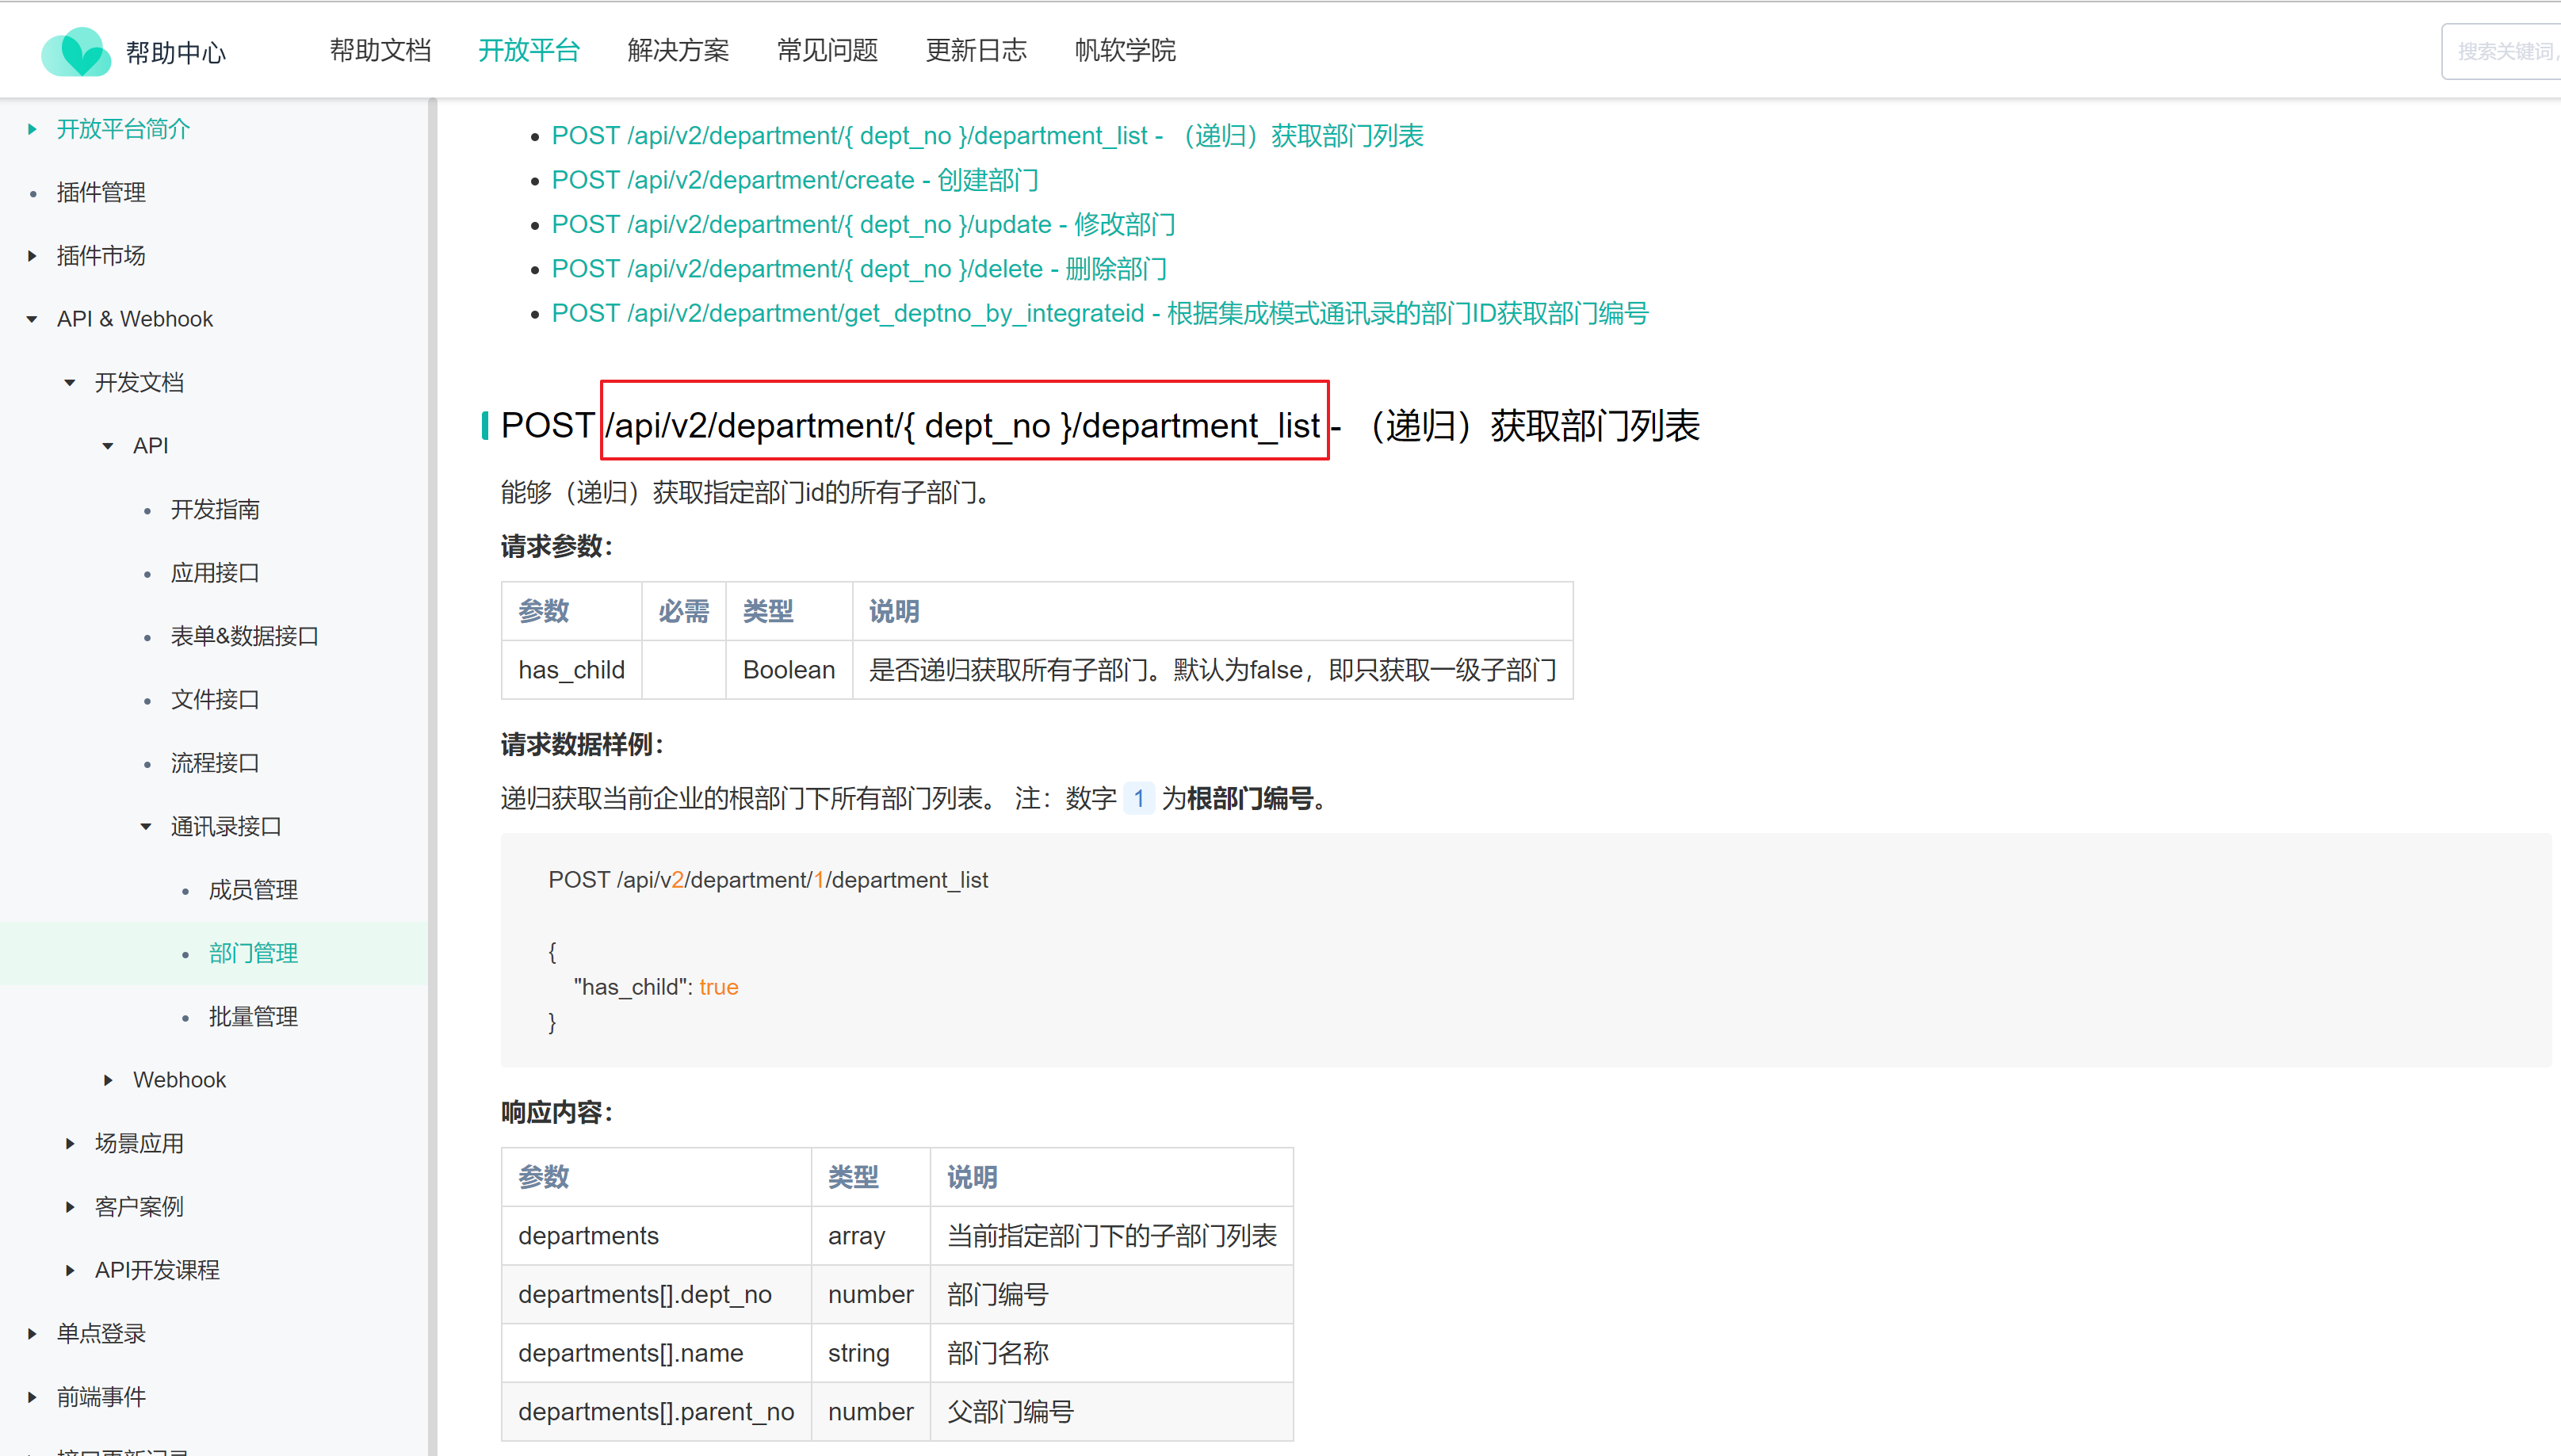Expand the API开发课程 section
The width and height of the screenshot is (2561, 1456).
point(70,1270)
